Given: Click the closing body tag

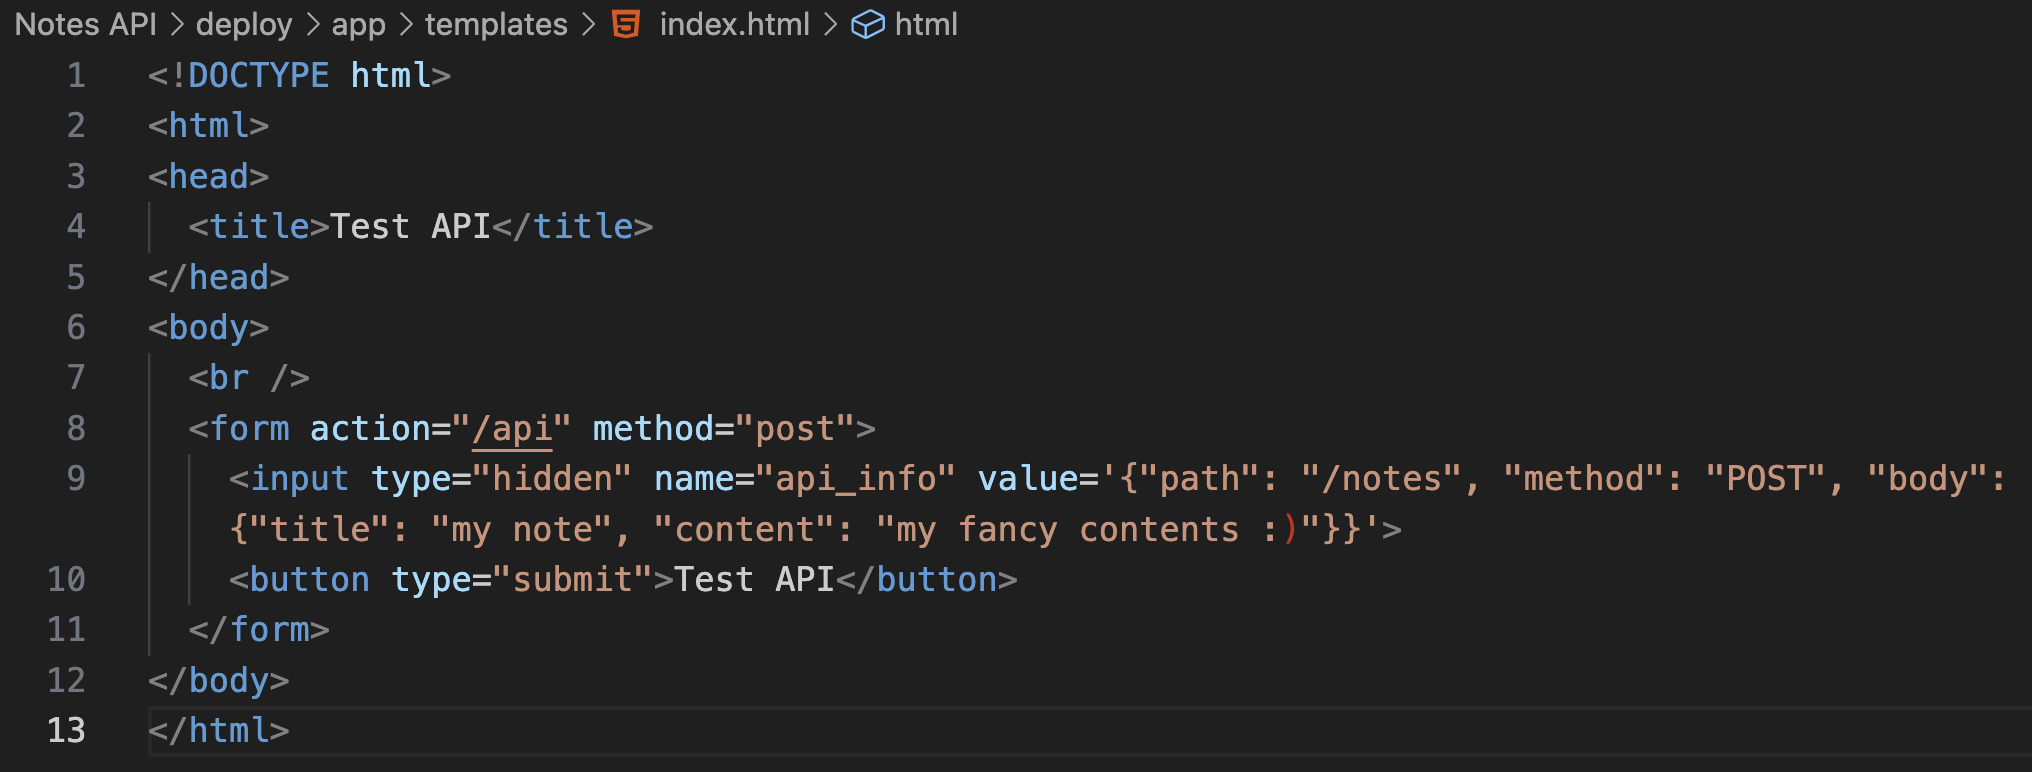Looking at the screenshot, I should 218,681.
